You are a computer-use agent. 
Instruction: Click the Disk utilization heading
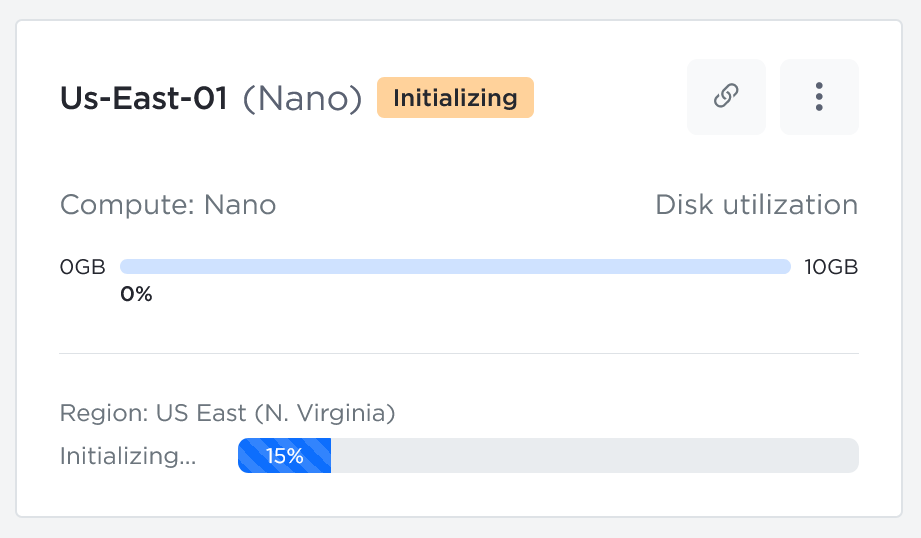[756, 205]
